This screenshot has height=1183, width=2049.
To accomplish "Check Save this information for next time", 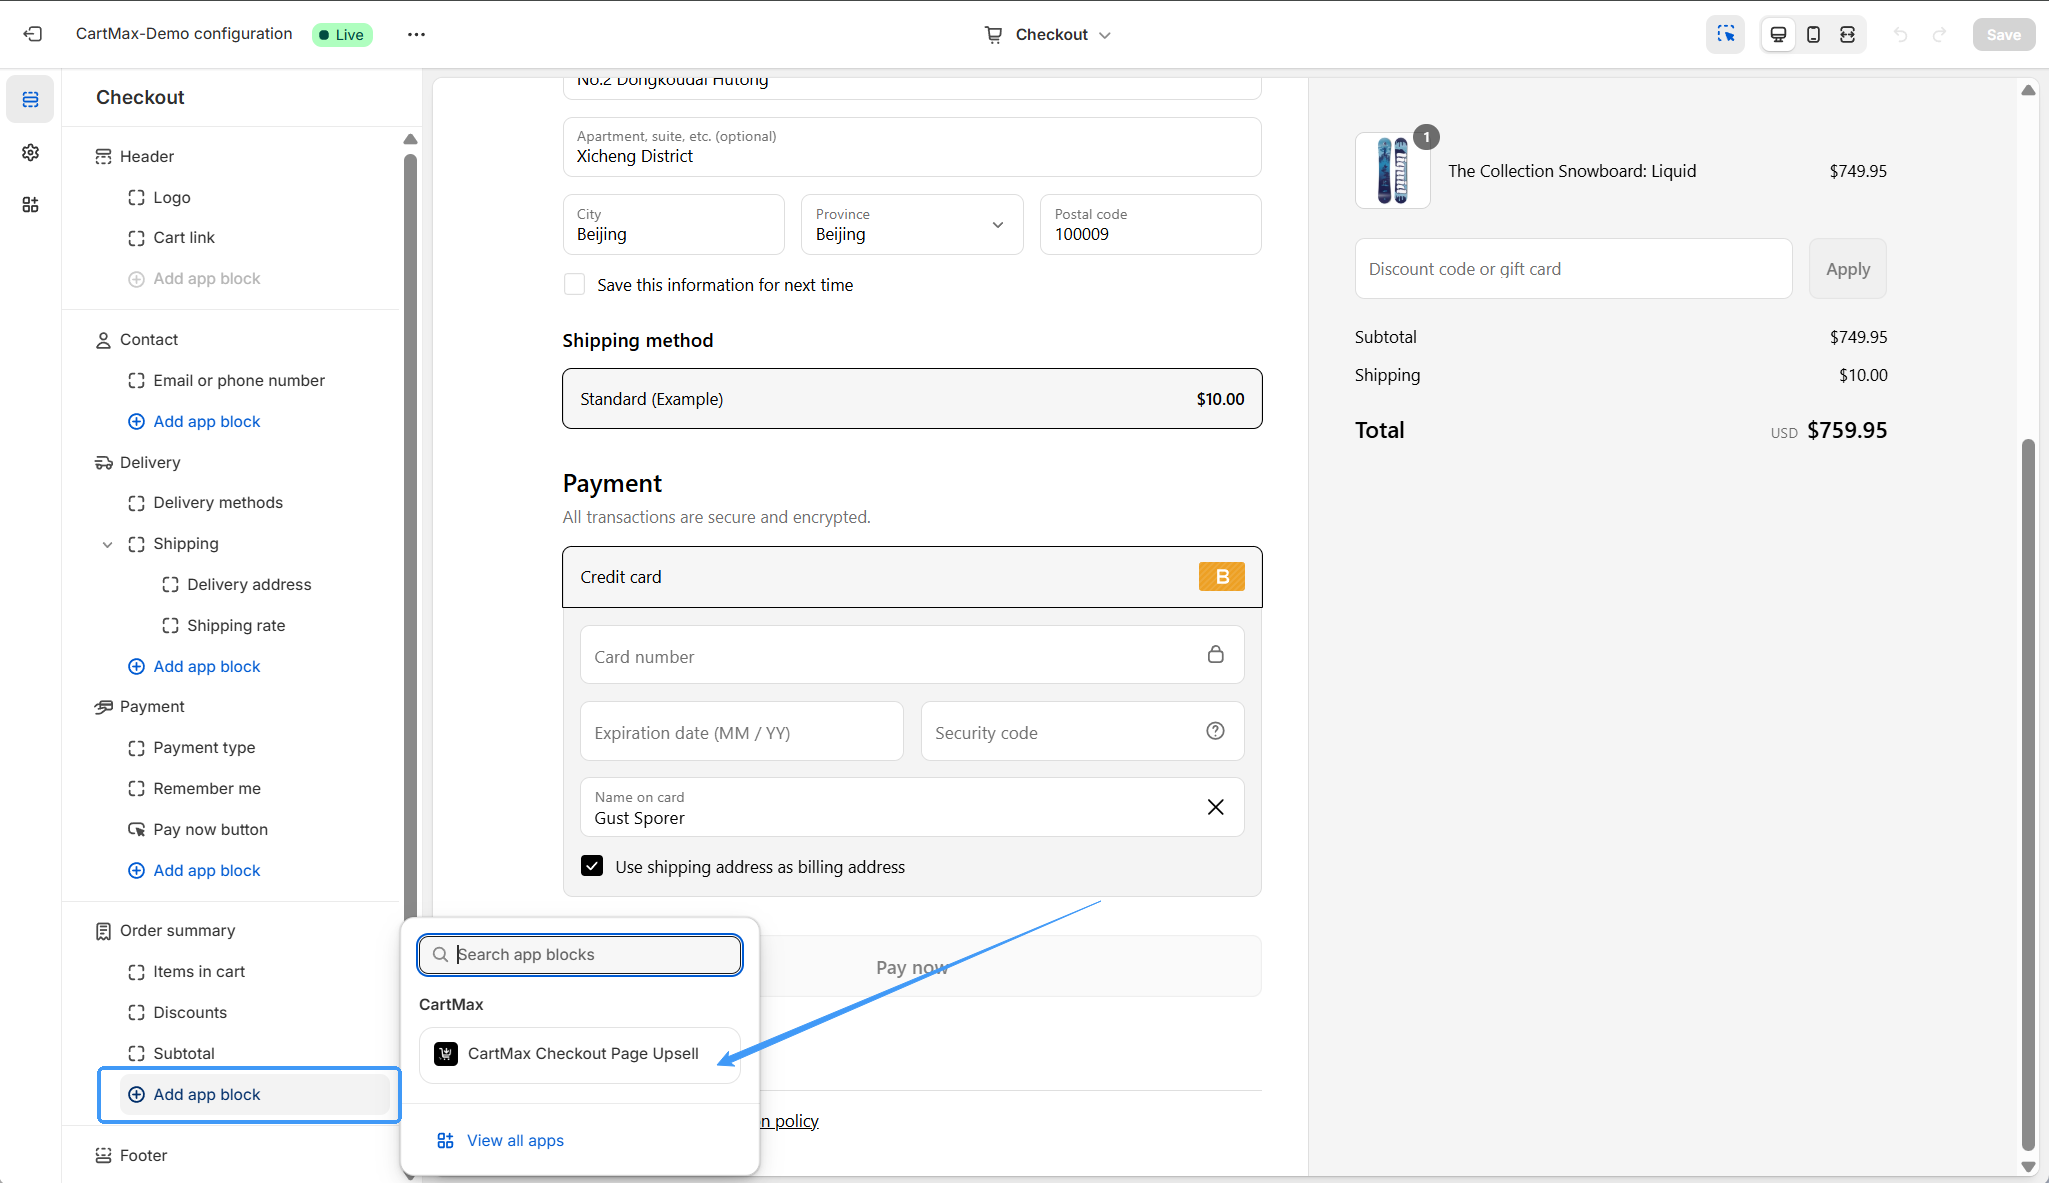I will coord(575,285).
